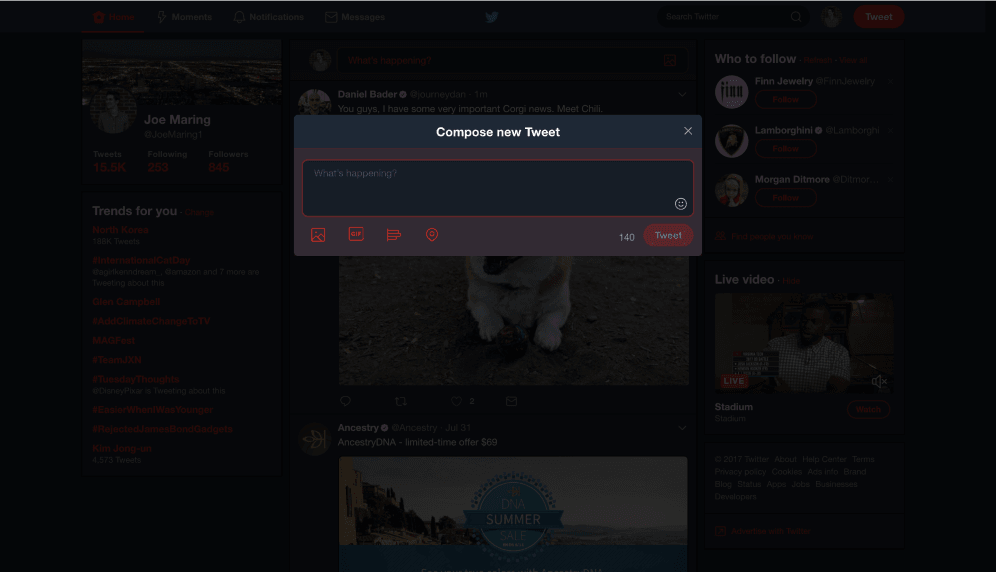996x572 pixels.
Task: Add a GIF to the tweet
Action: 356,234
